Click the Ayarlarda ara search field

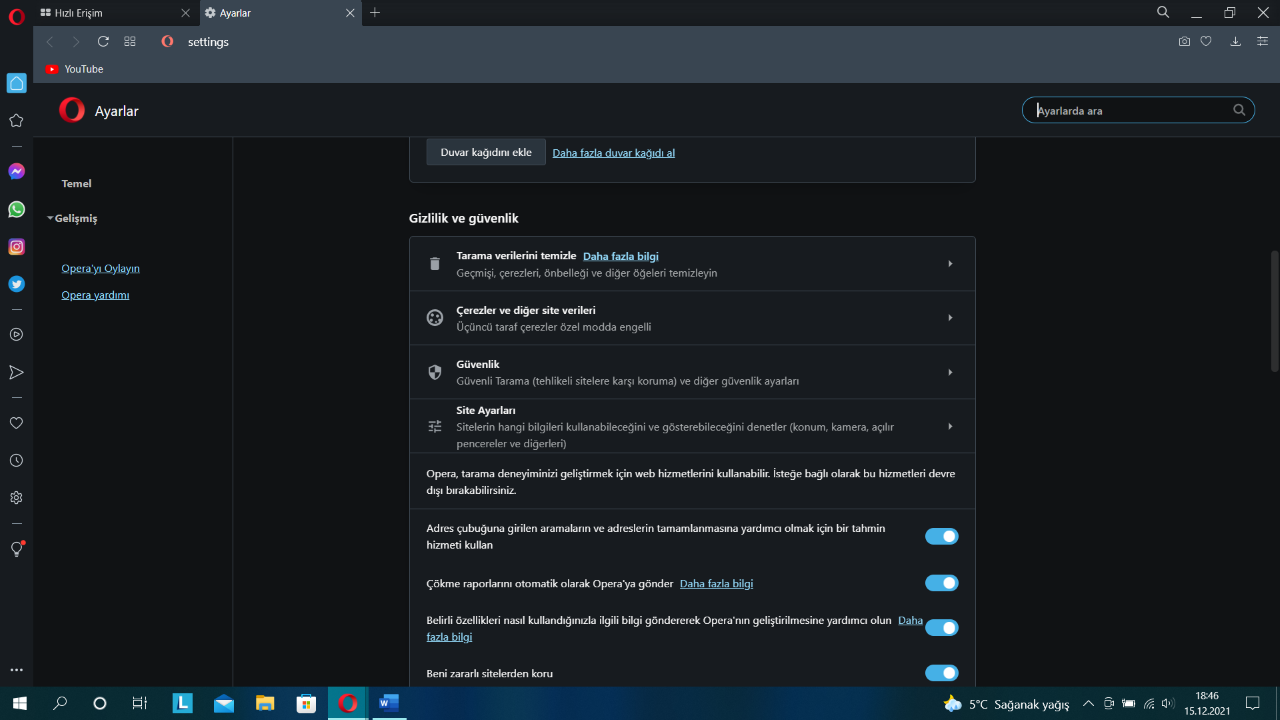point(1138,110)
